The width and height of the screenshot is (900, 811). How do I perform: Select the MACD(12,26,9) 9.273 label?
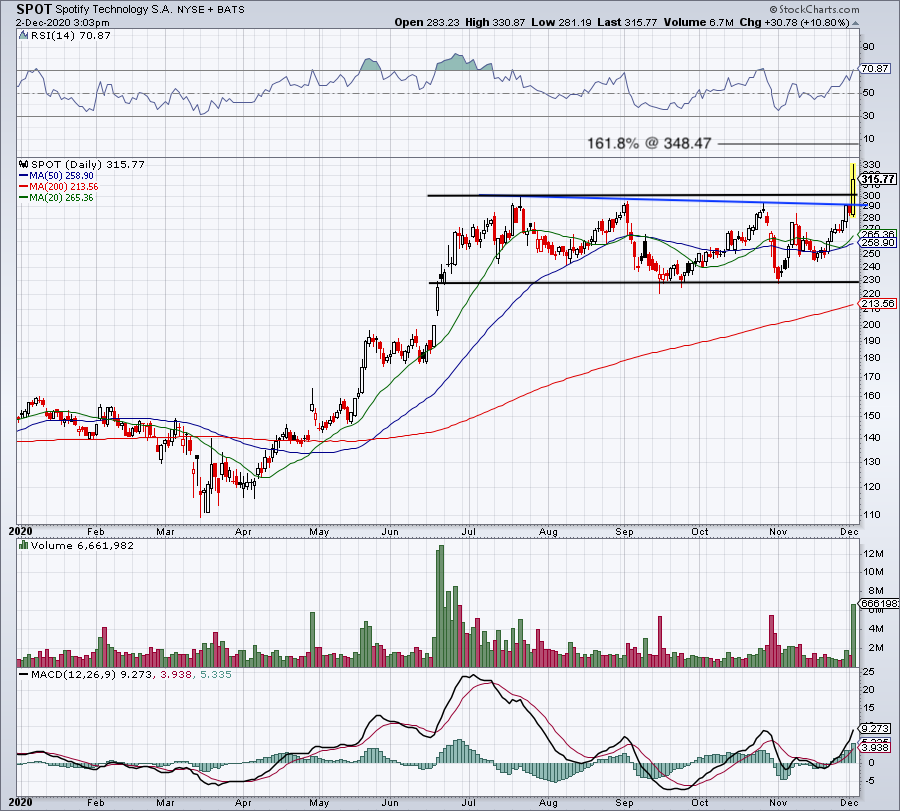92,674
